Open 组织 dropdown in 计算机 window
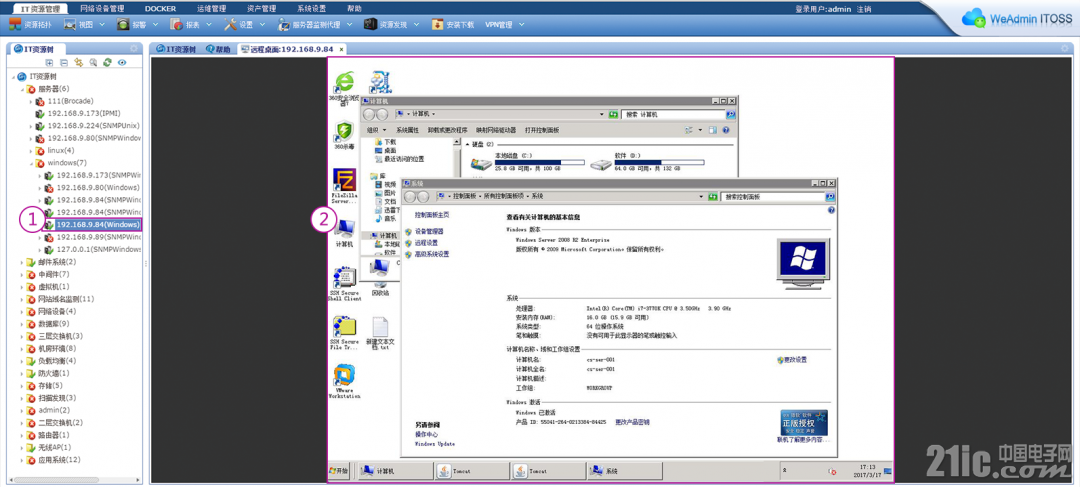 point(376,129)
